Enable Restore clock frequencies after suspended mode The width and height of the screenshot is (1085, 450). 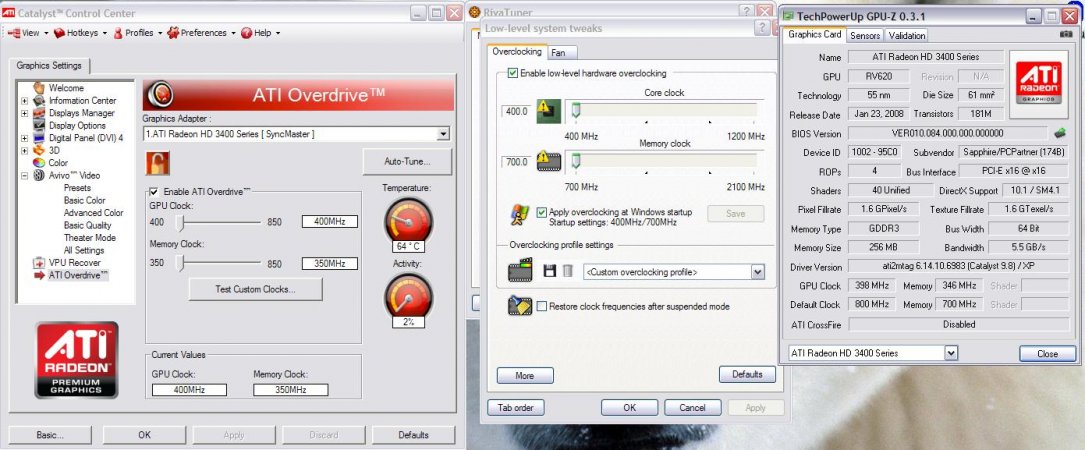(542, 306)
